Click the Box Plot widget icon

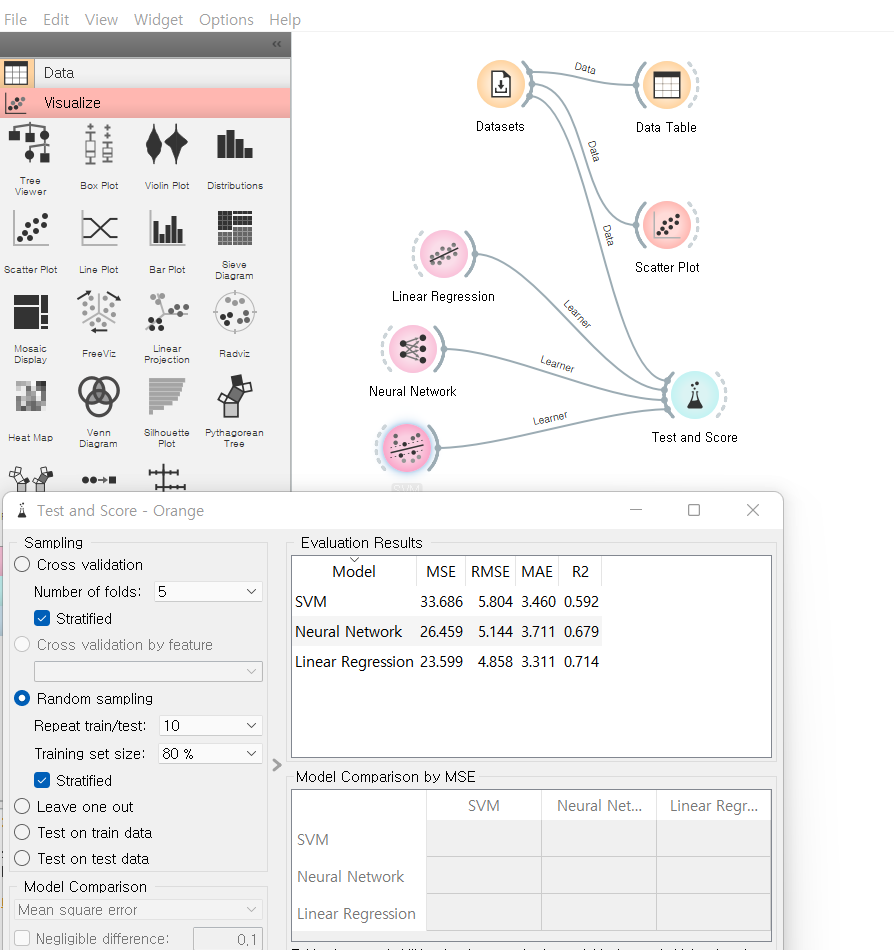tap(99, 146)
